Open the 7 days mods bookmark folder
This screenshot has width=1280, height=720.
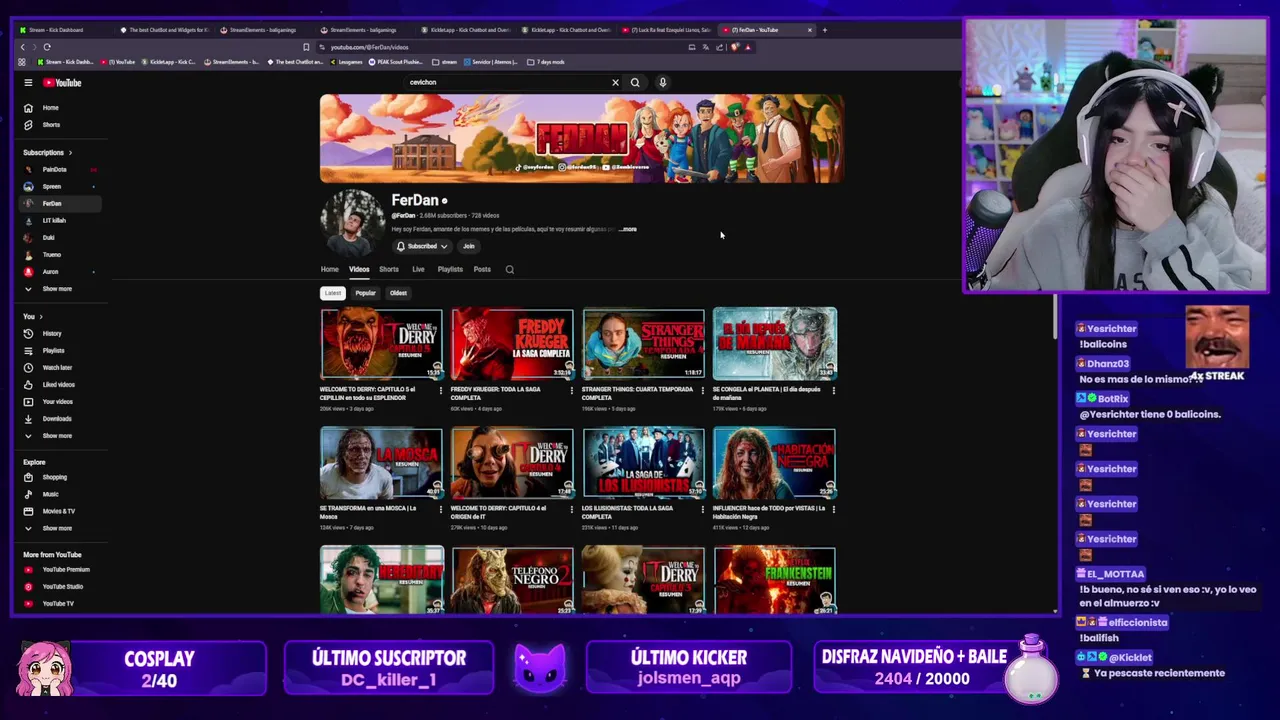point(546,62)
